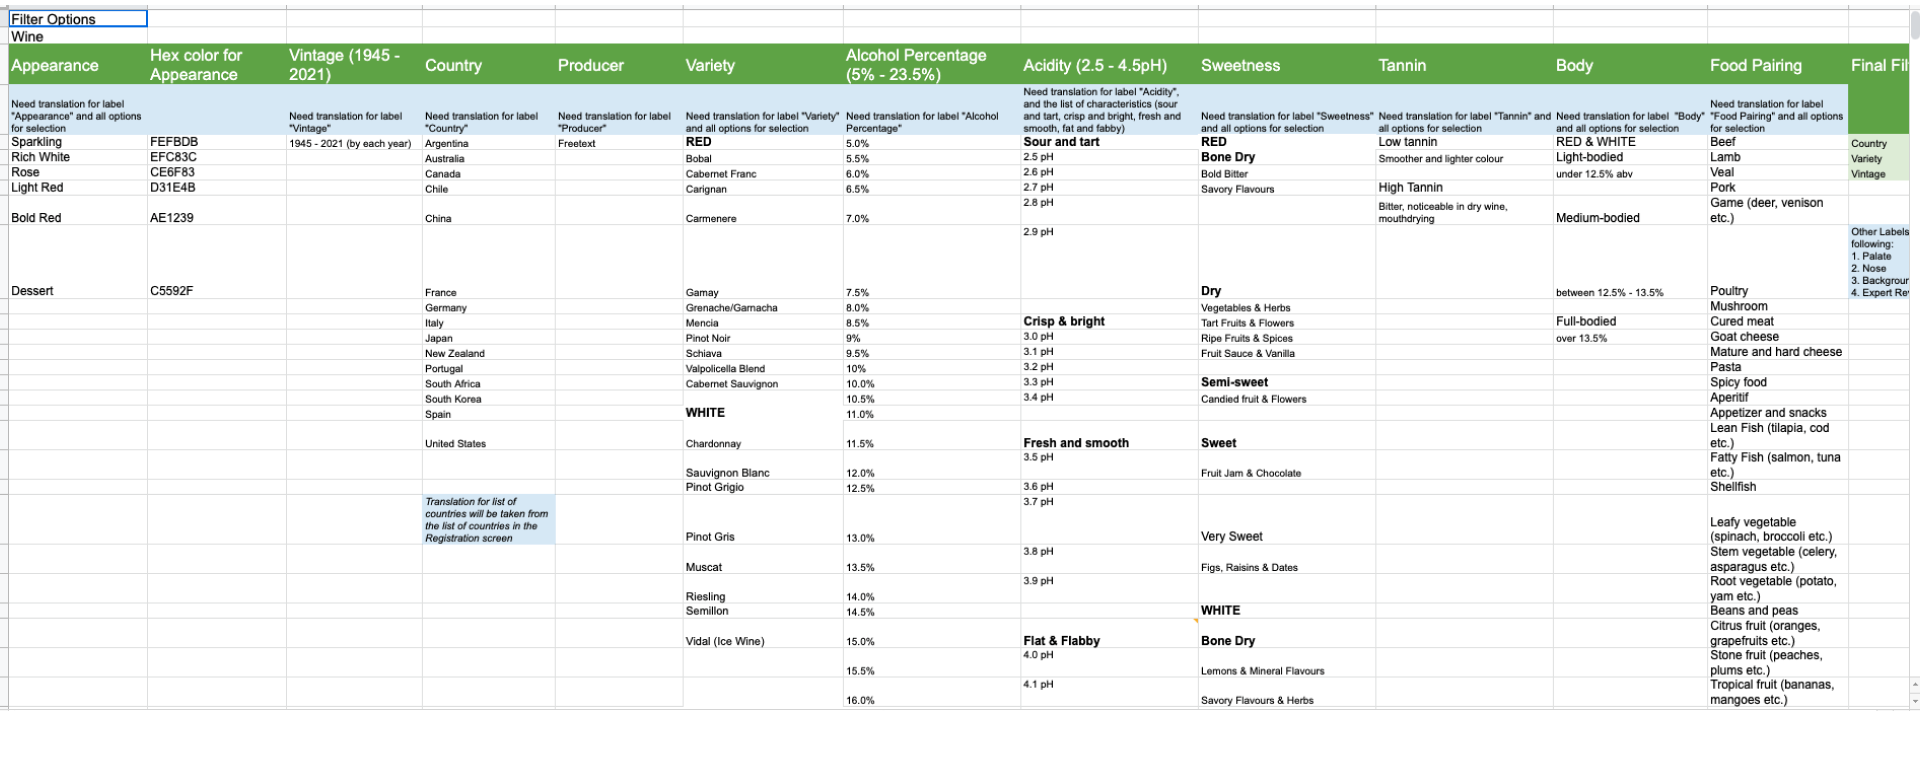The height and width of the screenshot is (765, 1920).
Task: Click the Food Pairing column header
Action: pos(1755,65)
